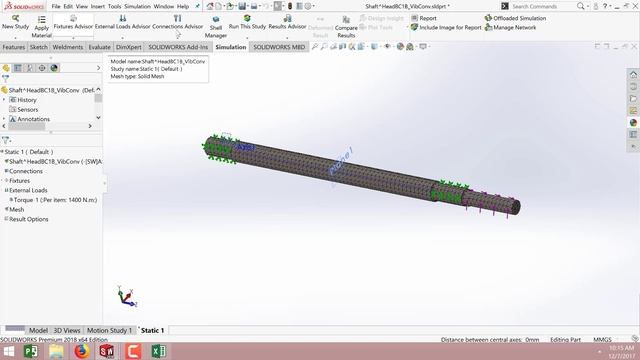Switch to the Weldments tab
The image size is (640, 360).
68,47
